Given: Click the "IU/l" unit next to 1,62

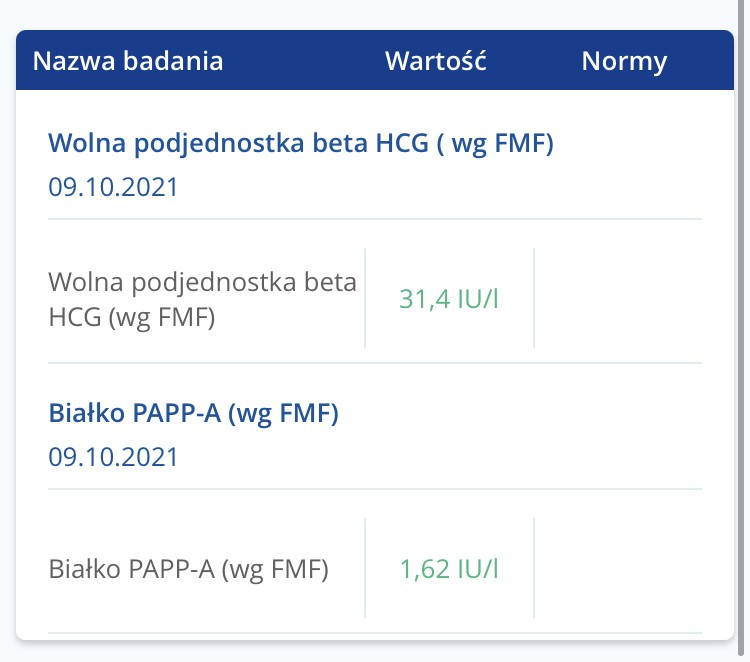Looking at the screenshot, I should tap(475, 570).
